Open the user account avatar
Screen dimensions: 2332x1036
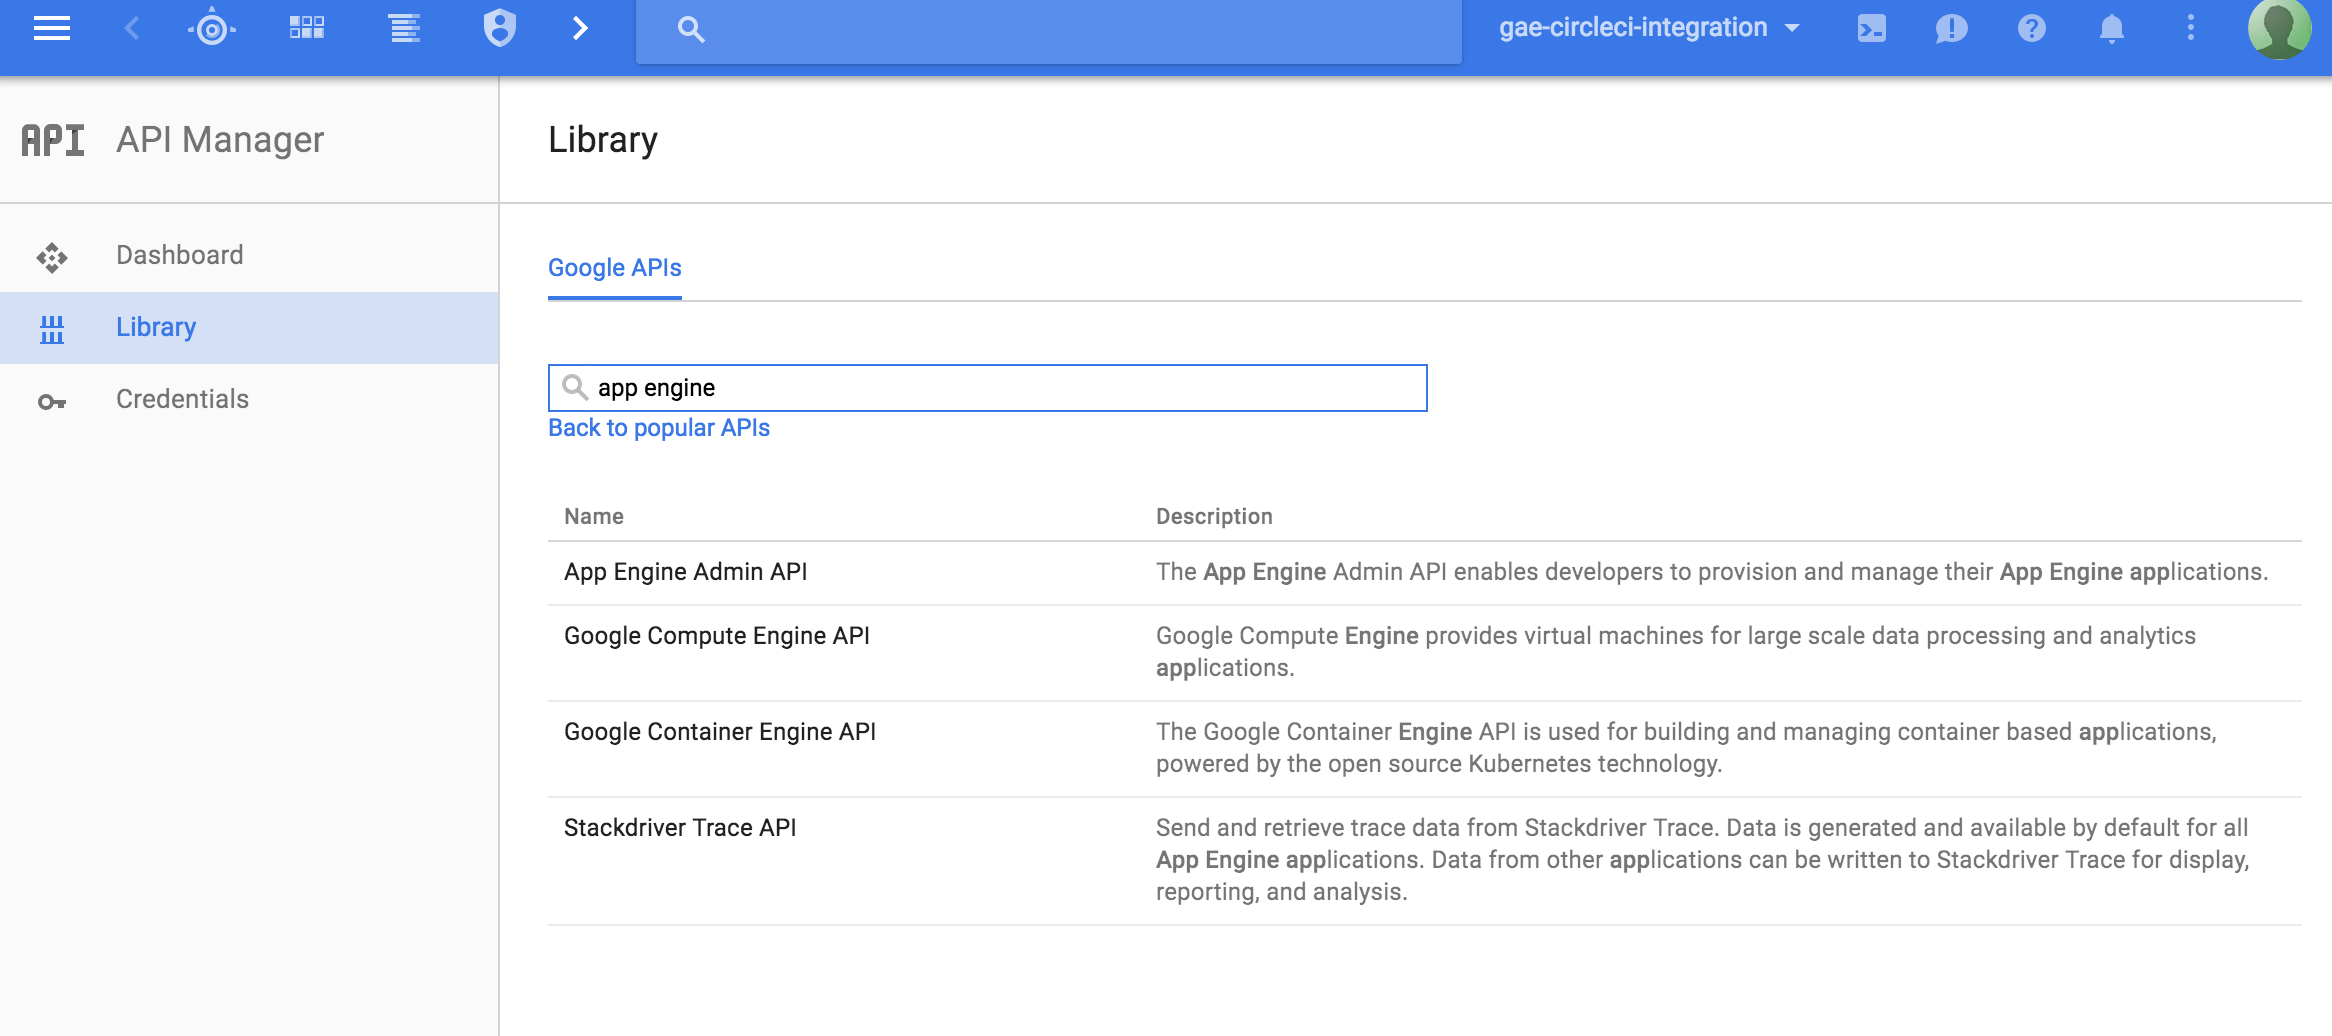tap(2279, 28)
